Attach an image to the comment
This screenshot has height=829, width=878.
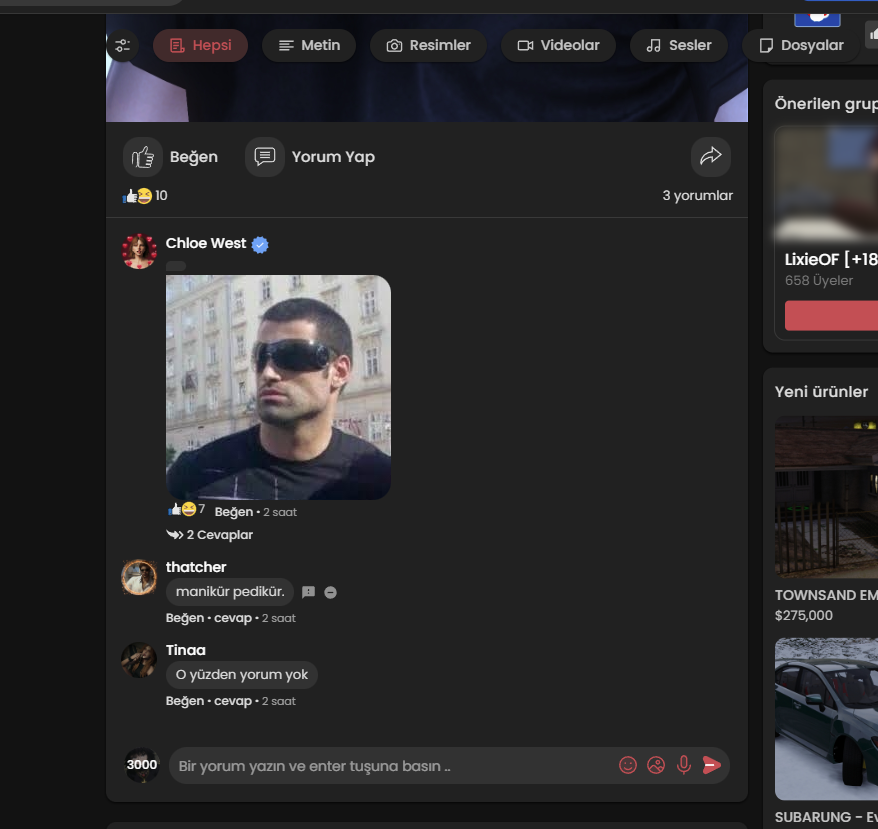pyautogui.click(x=656, y=765)
